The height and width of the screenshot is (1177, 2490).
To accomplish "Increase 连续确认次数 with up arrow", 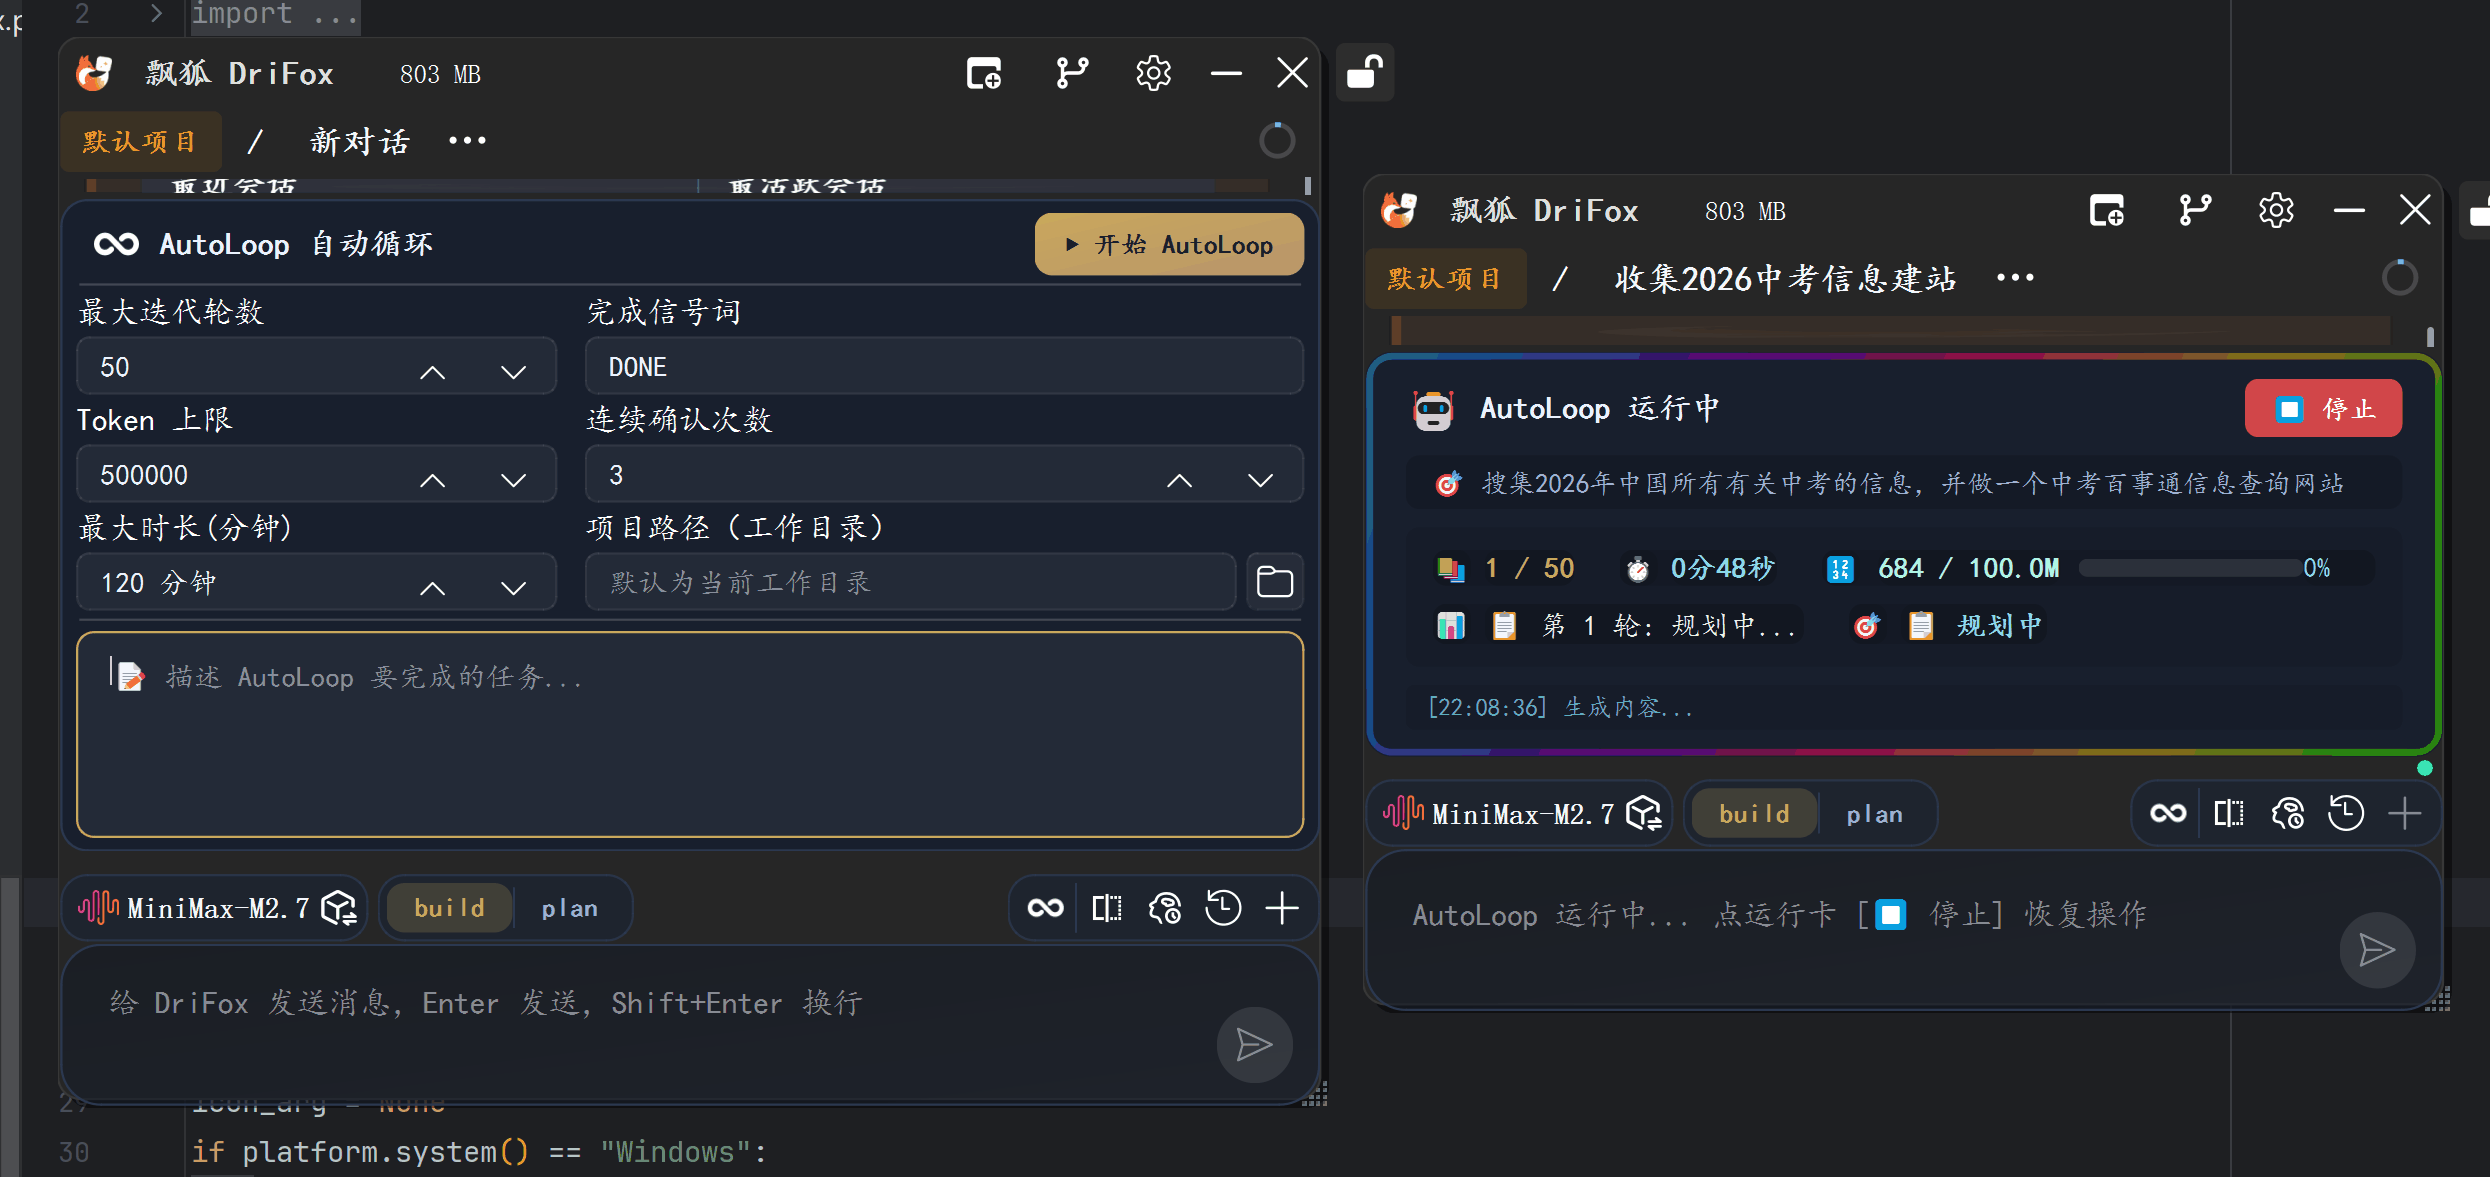I will point(1179,480).
